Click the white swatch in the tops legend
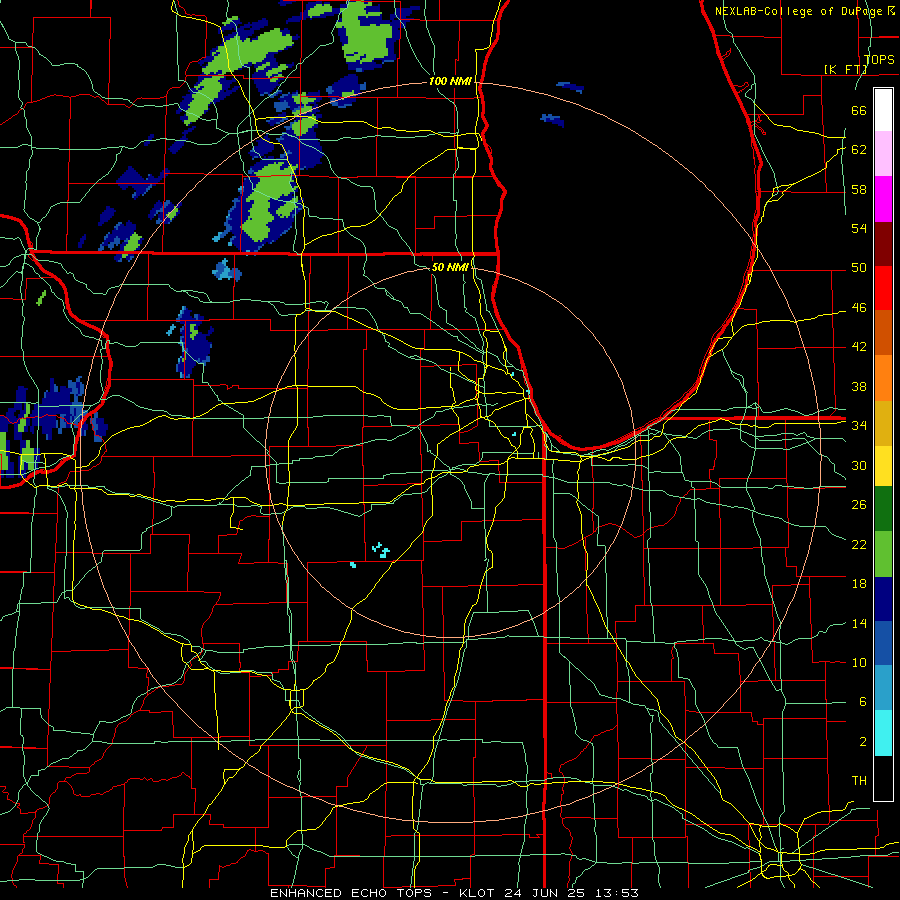900x900 pixels. pyautogui.click(x=883, y=110)
